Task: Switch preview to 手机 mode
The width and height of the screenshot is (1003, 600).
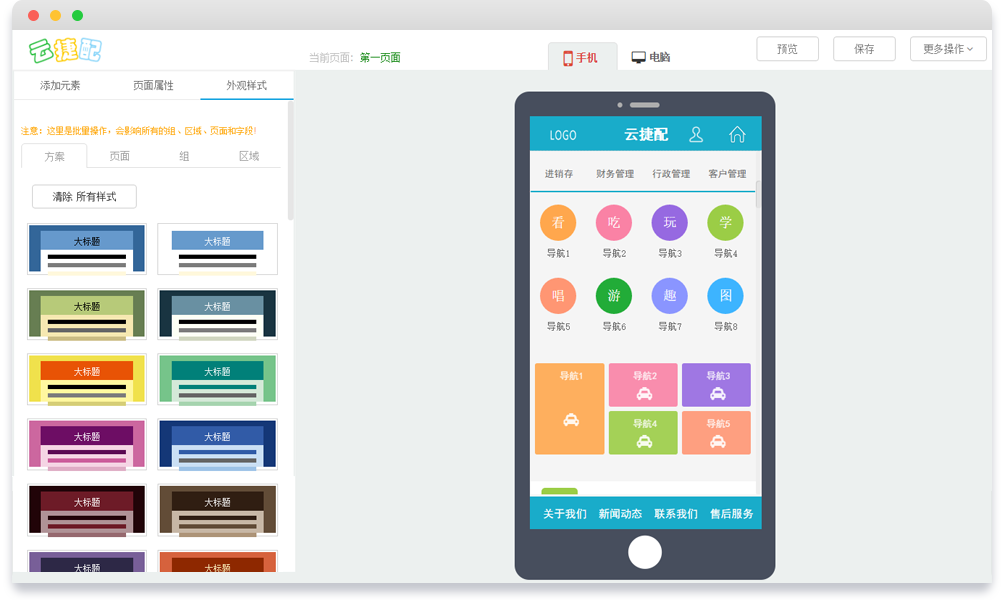Action: point(581,58)
